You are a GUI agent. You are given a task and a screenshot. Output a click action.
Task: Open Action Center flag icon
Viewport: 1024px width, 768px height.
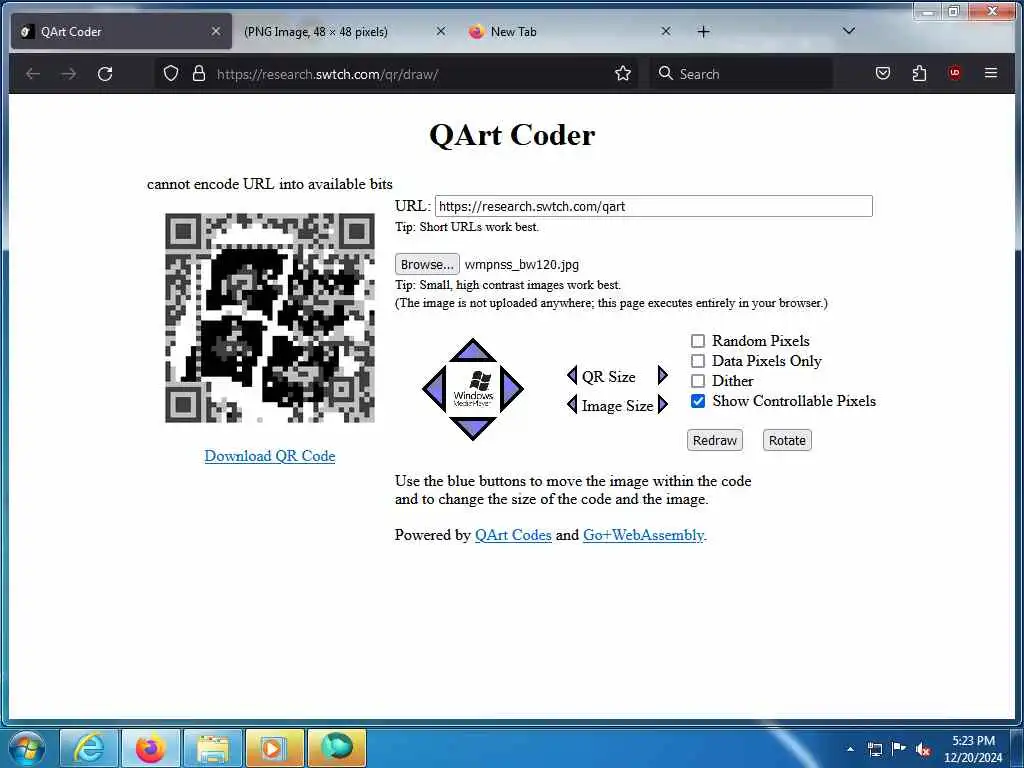(899, 748)
